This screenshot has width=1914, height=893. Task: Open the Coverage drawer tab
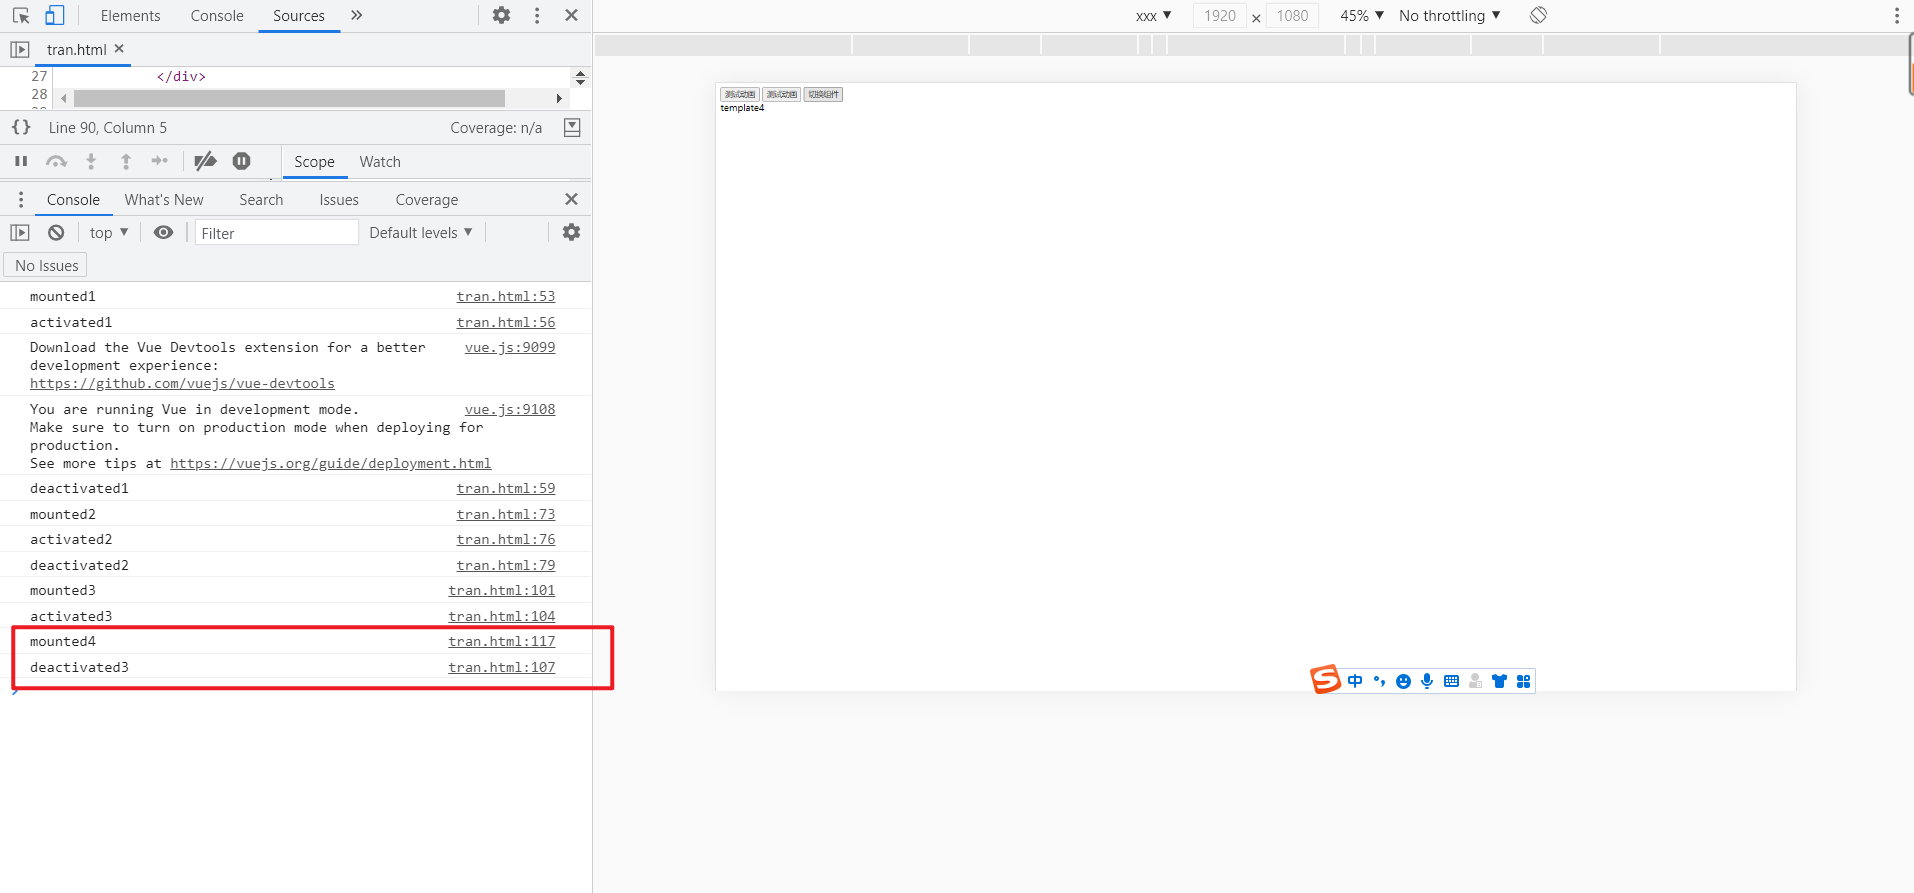coord(427,200)
